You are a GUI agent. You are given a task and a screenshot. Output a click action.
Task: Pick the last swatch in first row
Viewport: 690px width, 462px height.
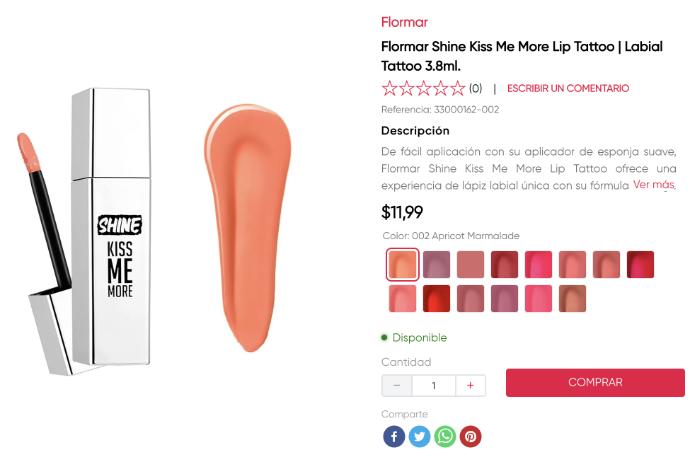click(640, 264)
